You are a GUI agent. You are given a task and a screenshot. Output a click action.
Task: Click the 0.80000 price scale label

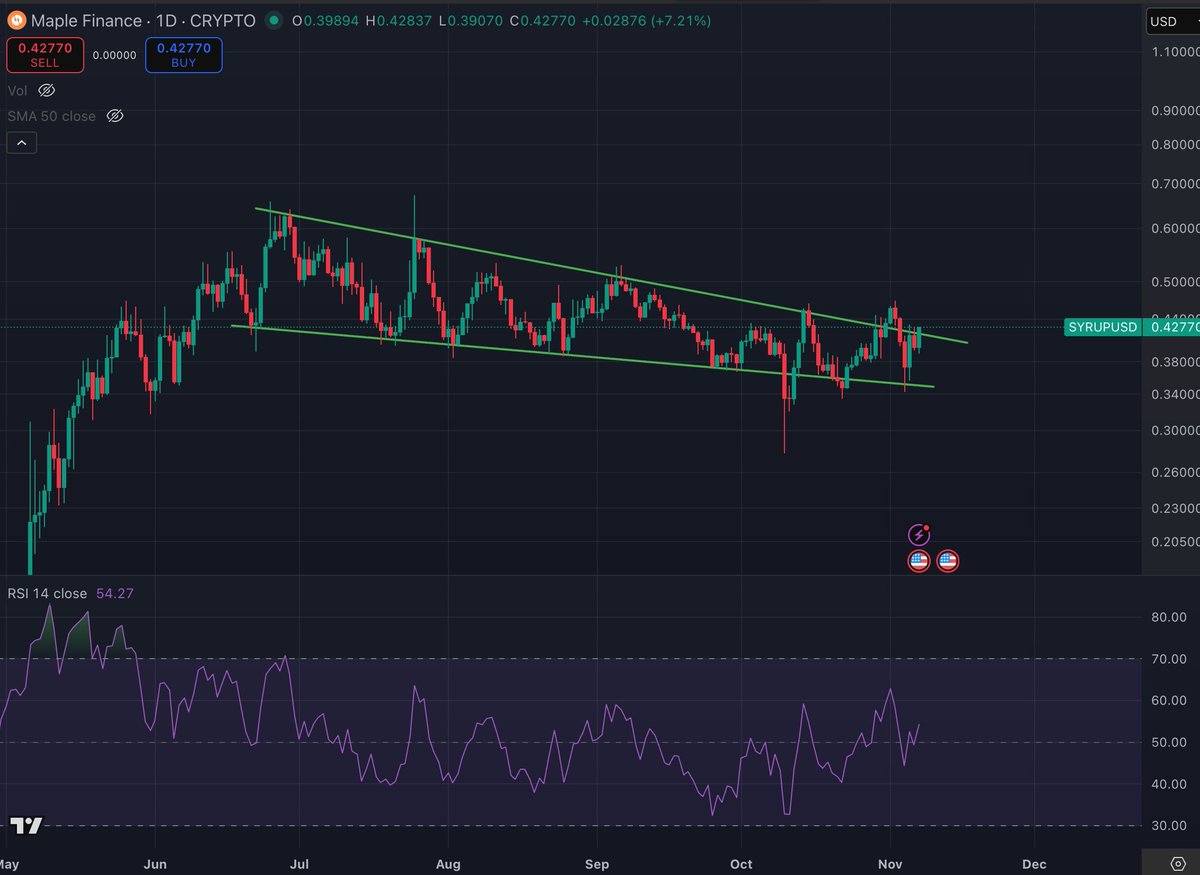pyautogui.click(x=1176, y=144)
